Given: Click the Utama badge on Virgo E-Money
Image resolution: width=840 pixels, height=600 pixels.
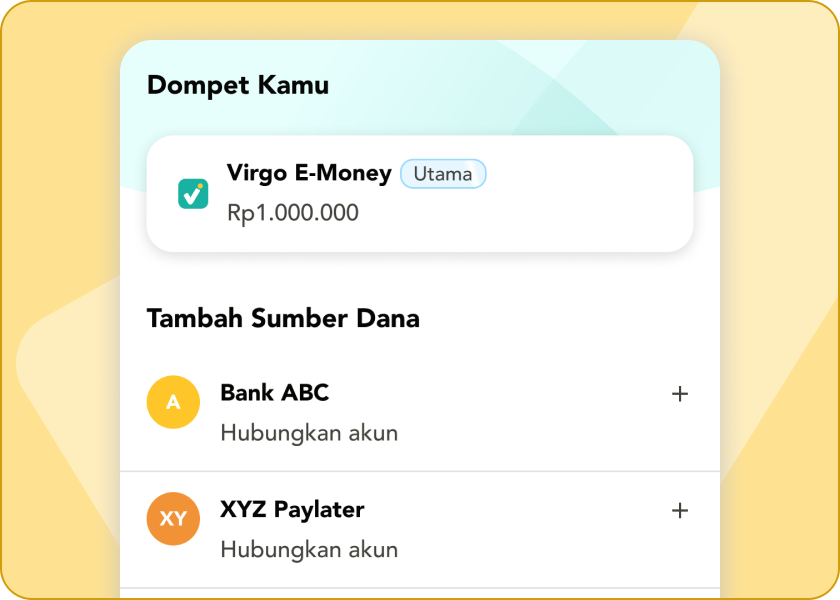Looking at the screenshot, I should point(443,174).
